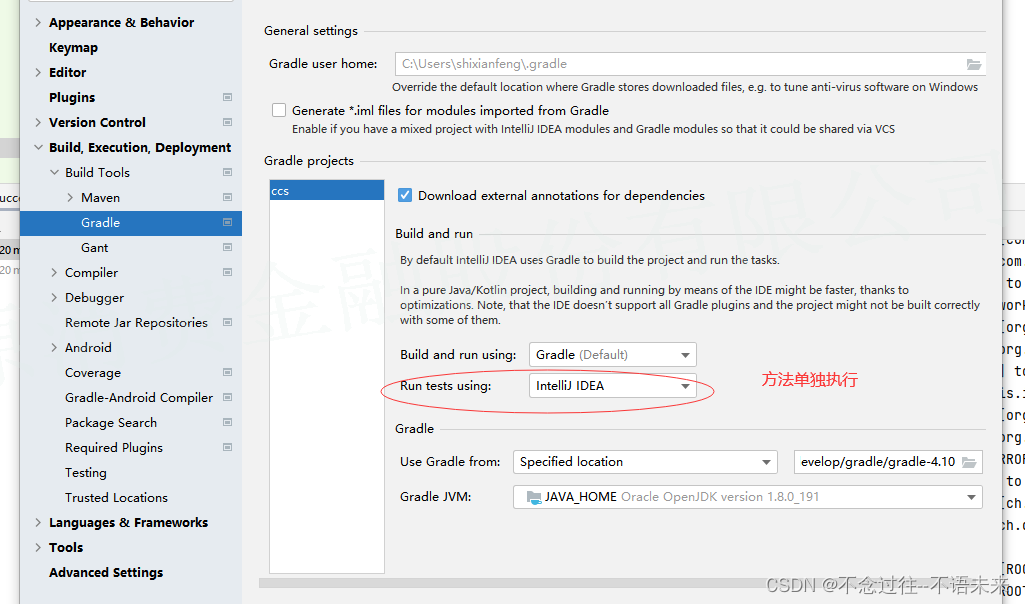
Task: Click project-level icon next to Gant
Action: click(227, 247)
